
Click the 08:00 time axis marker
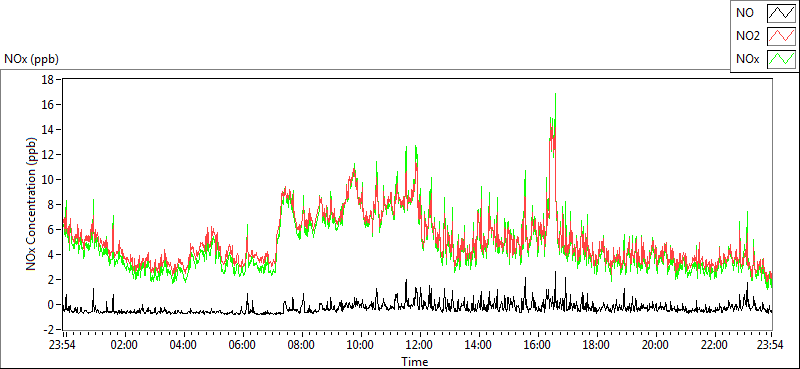301,345
